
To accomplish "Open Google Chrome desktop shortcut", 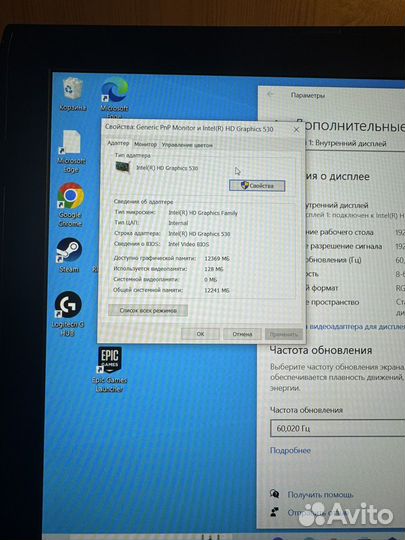I will click(71, 205).
